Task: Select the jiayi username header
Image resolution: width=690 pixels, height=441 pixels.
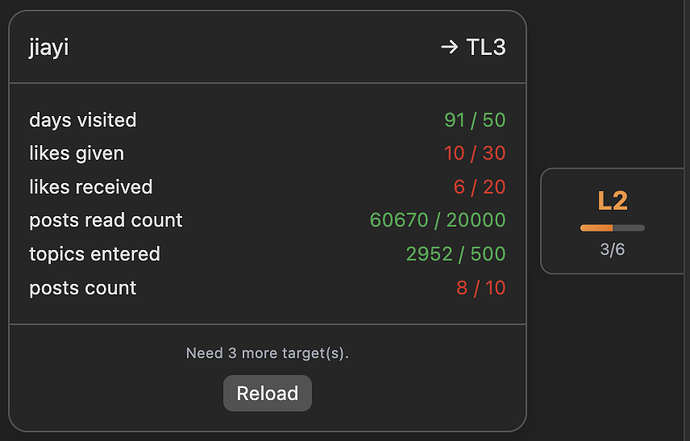Action: [49, 47]
